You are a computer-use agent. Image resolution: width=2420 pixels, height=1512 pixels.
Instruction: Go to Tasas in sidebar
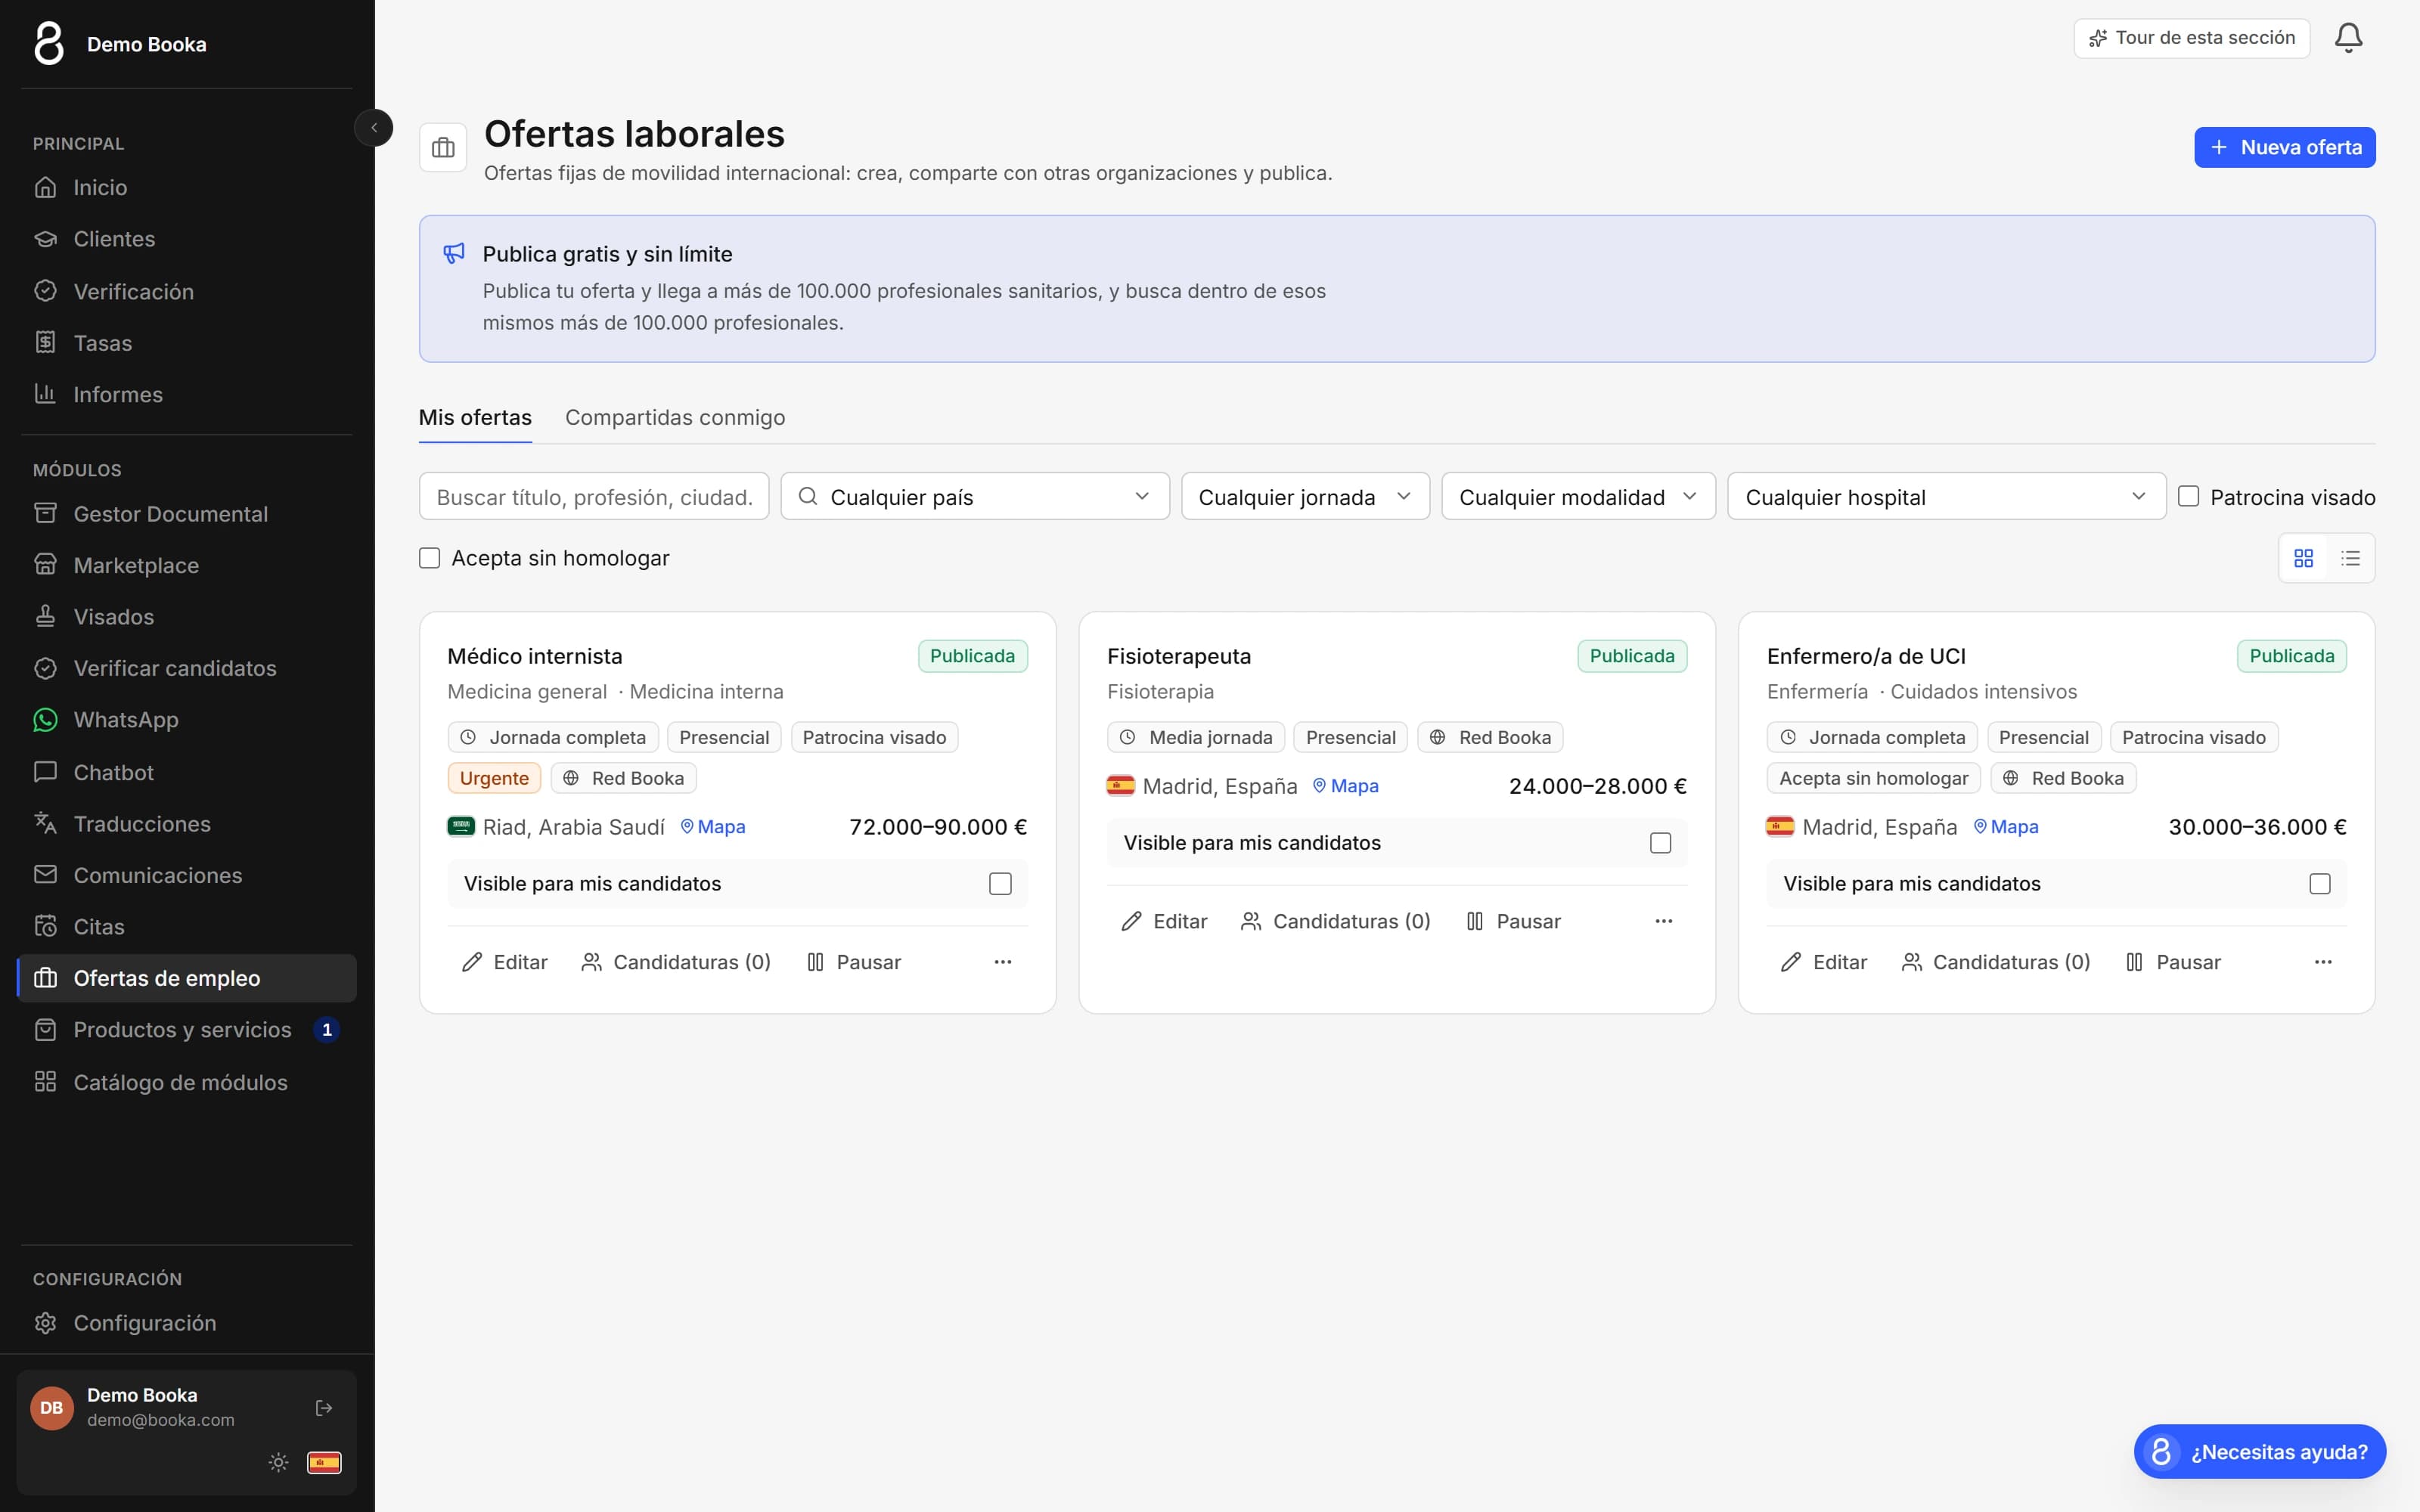(187, 343)
